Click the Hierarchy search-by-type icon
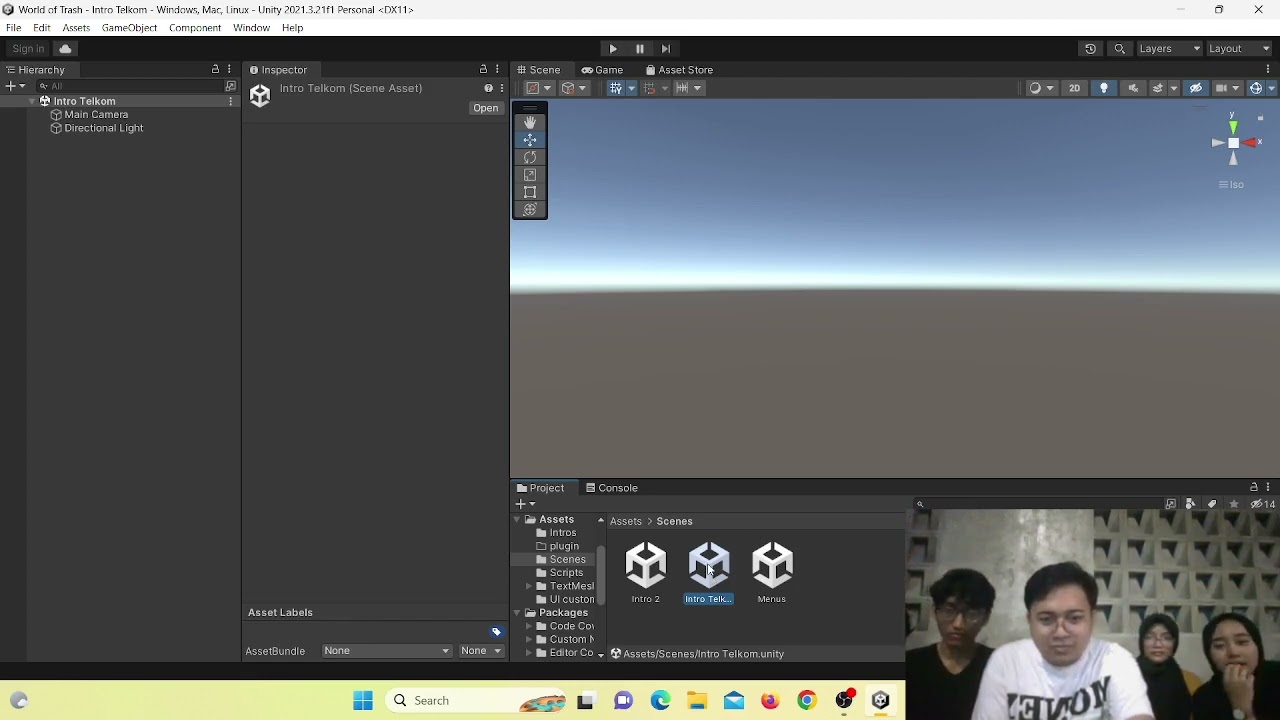This screenshot has height=720, width=1280. coord(230,86)
